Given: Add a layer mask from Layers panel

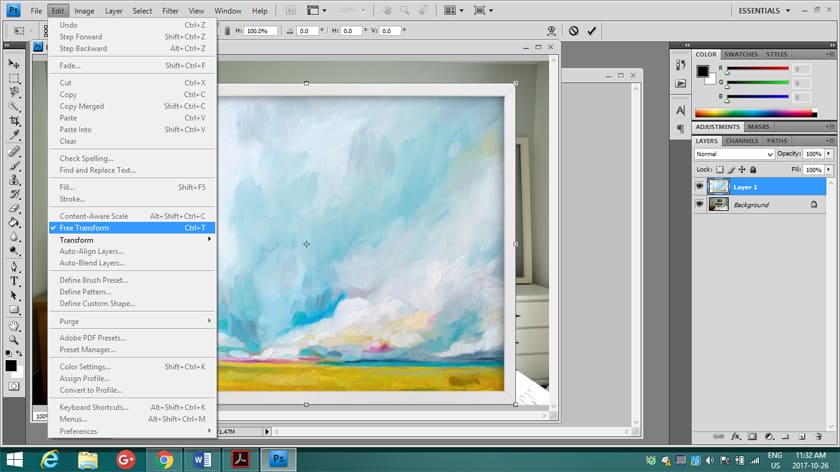Looking at the screenshot, I should (x=752, y=437).
